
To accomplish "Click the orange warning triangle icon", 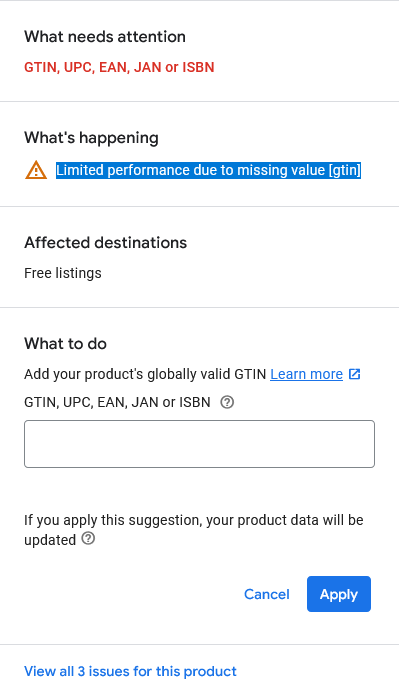I will coord(36,170).
